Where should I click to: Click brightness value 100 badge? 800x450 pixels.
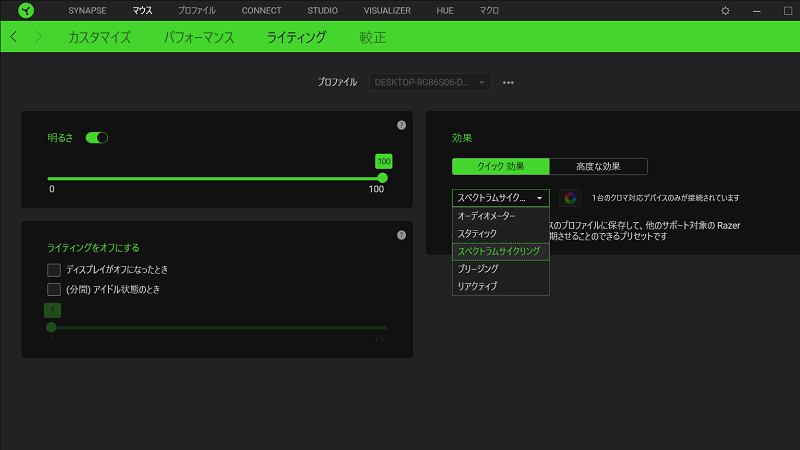click(384, 161)
